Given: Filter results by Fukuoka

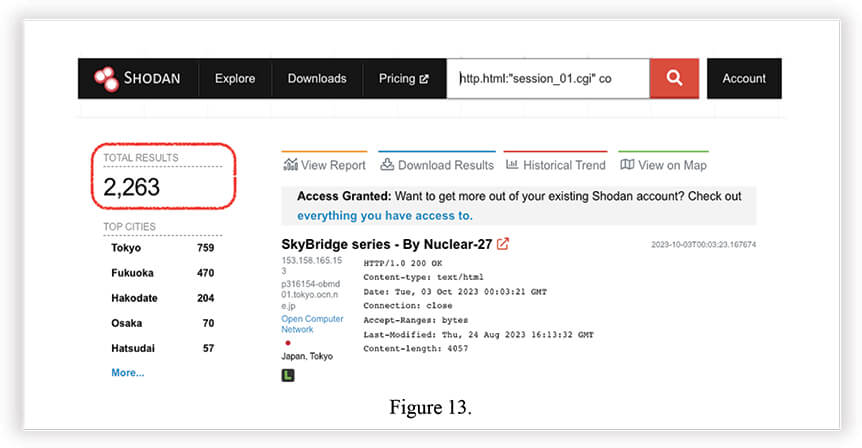Looking at the screenshot, I should (132, 273).
